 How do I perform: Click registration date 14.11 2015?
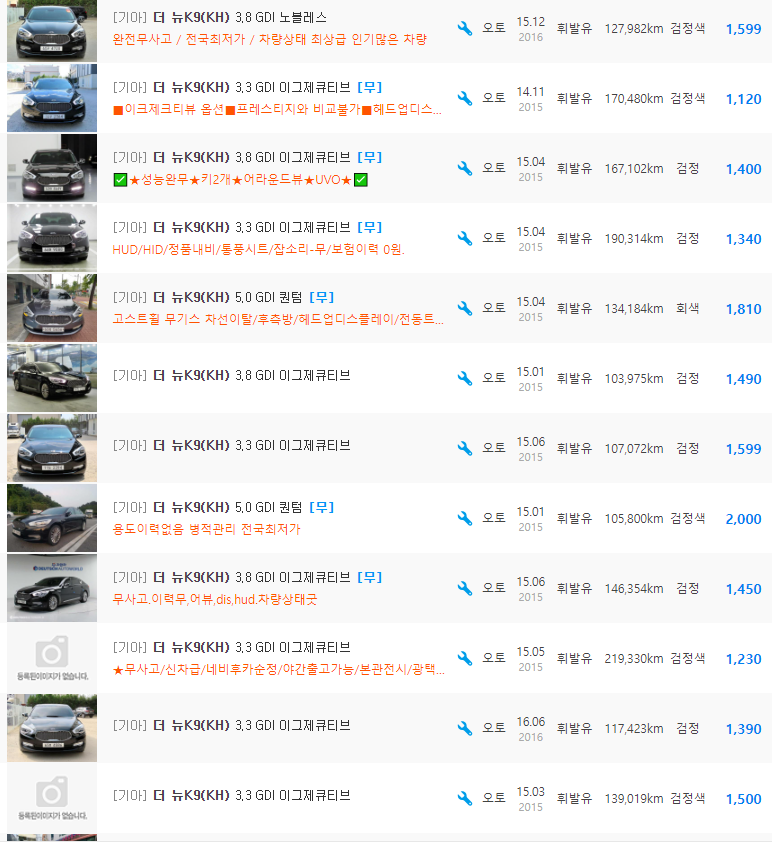[531, 99]
